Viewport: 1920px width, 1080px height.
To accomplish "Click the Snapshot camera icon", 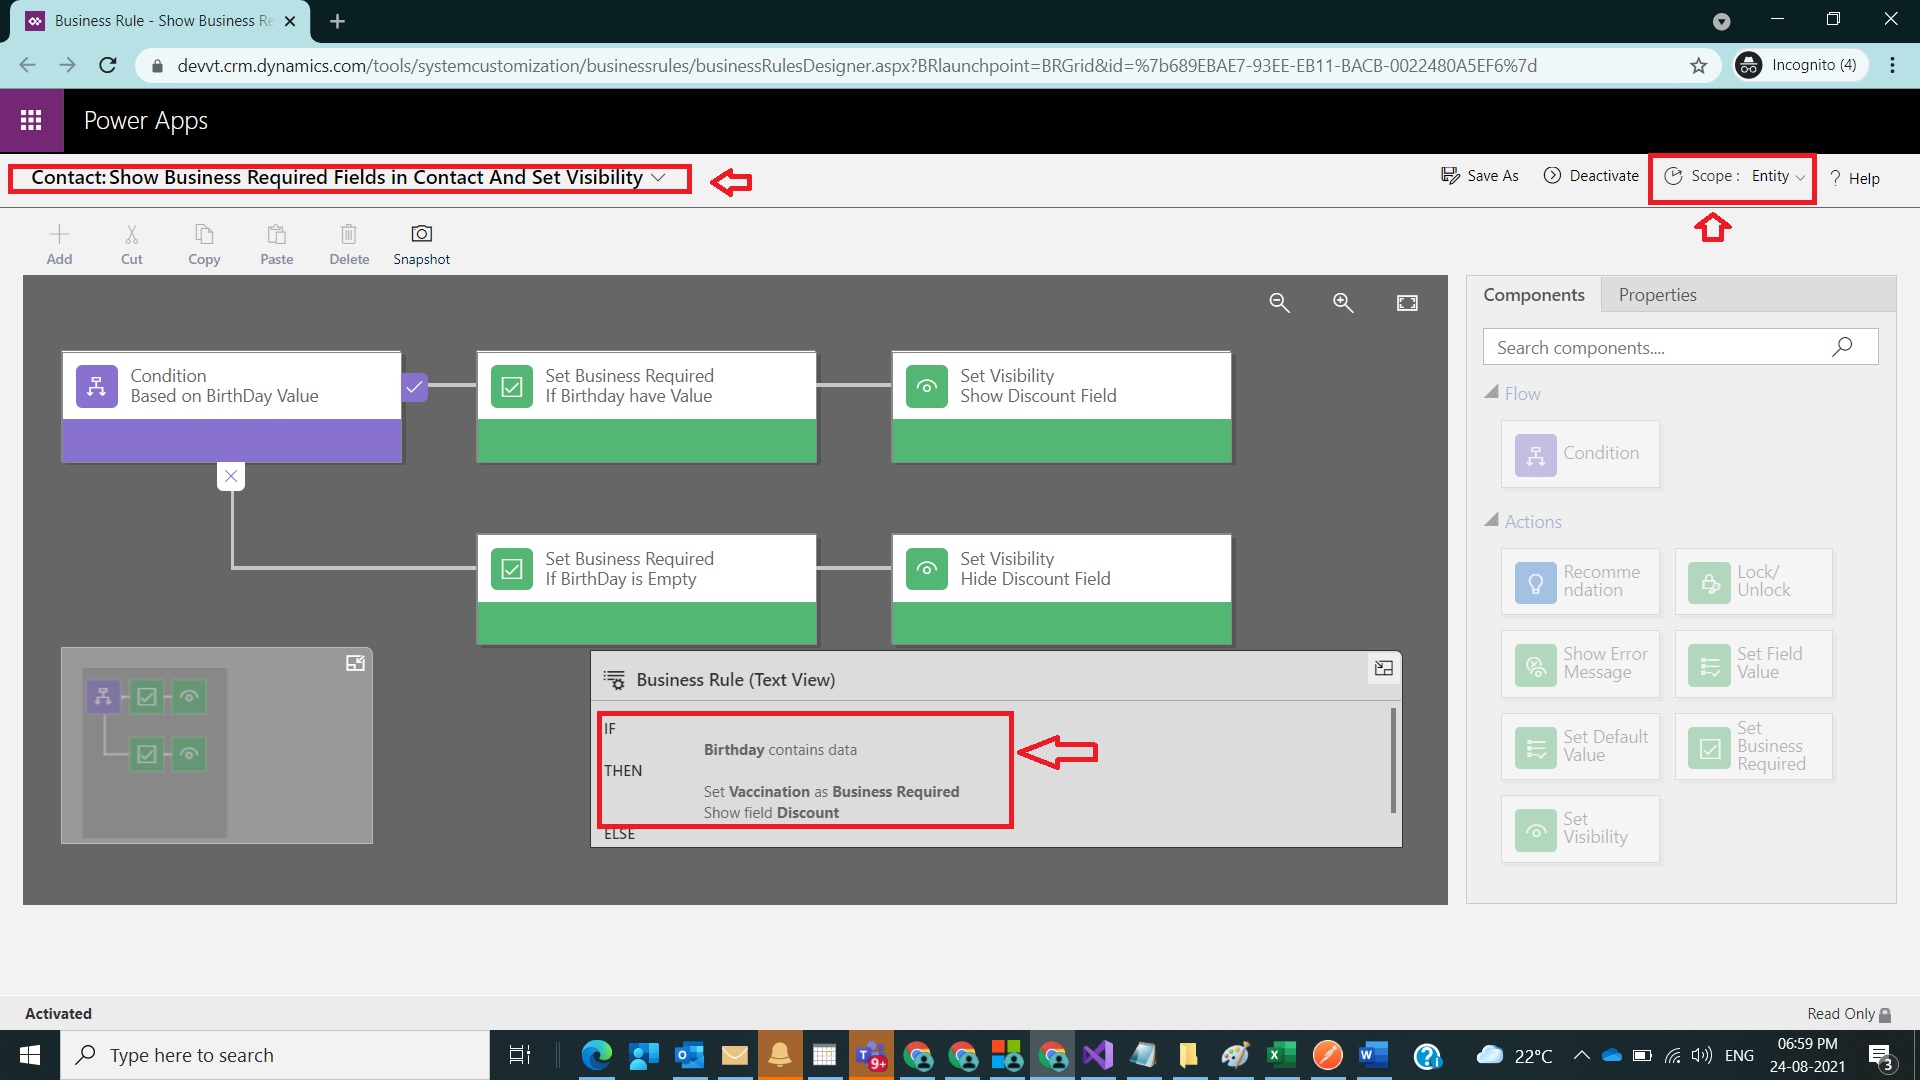I will [x=421, y=234].
